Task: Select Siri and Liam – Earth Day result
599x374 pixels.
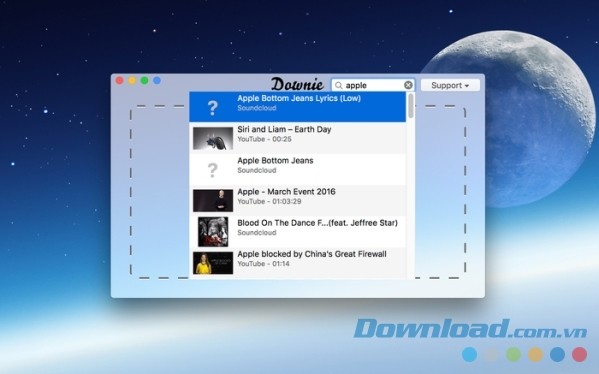Action: [x=298, y=138]
